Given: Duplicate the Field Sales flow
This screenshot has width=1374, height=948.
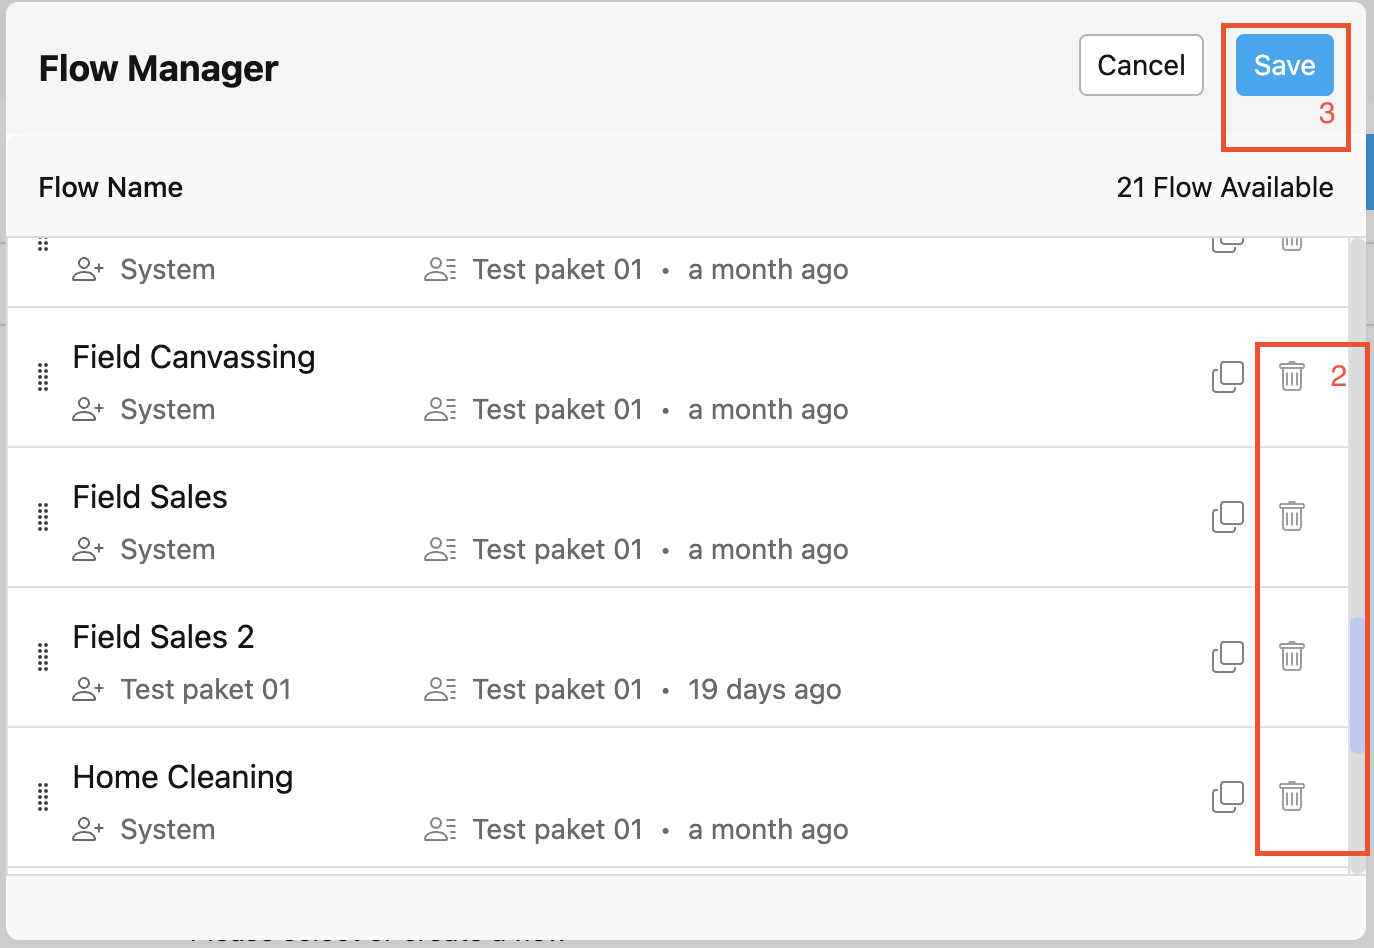Looking at the screenshot, I should point(1228,517).
